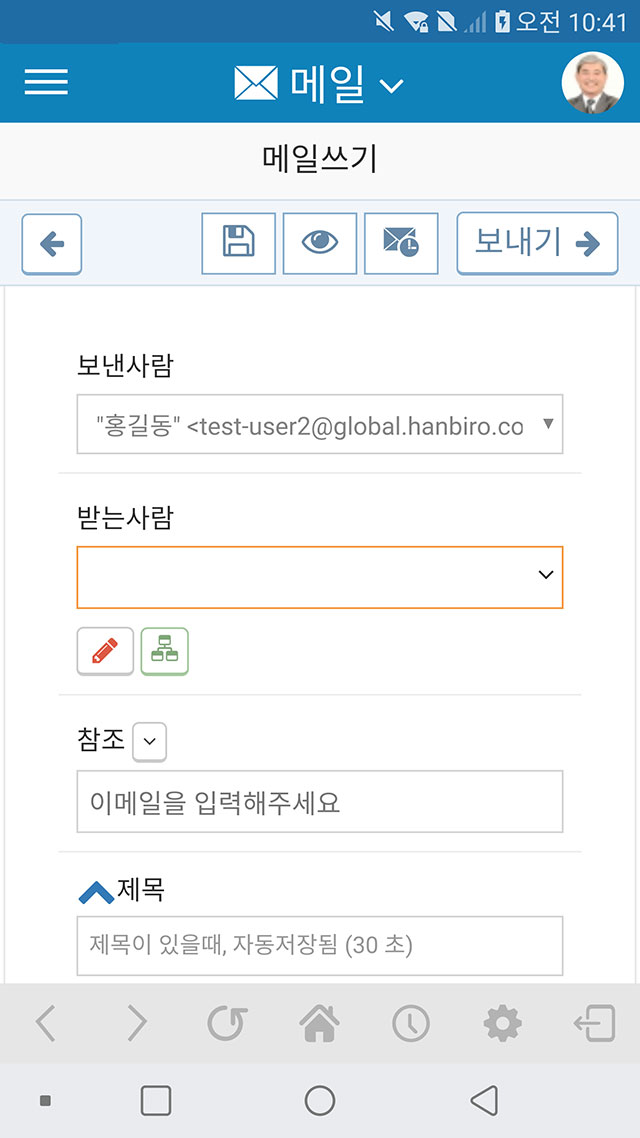Open the scheduled send envelope-clock icon

[x=401, y=243]
